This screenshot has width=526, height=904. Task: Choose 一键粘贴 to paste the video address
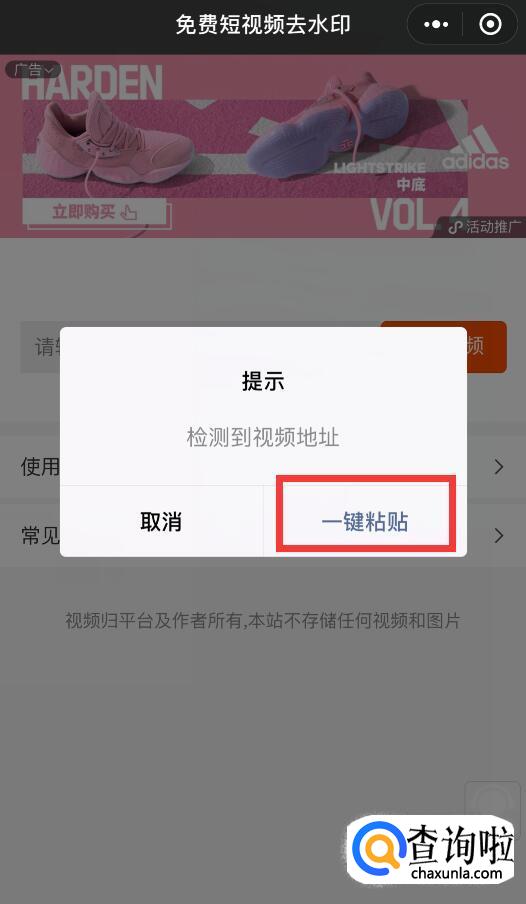[x=366, y=521]
